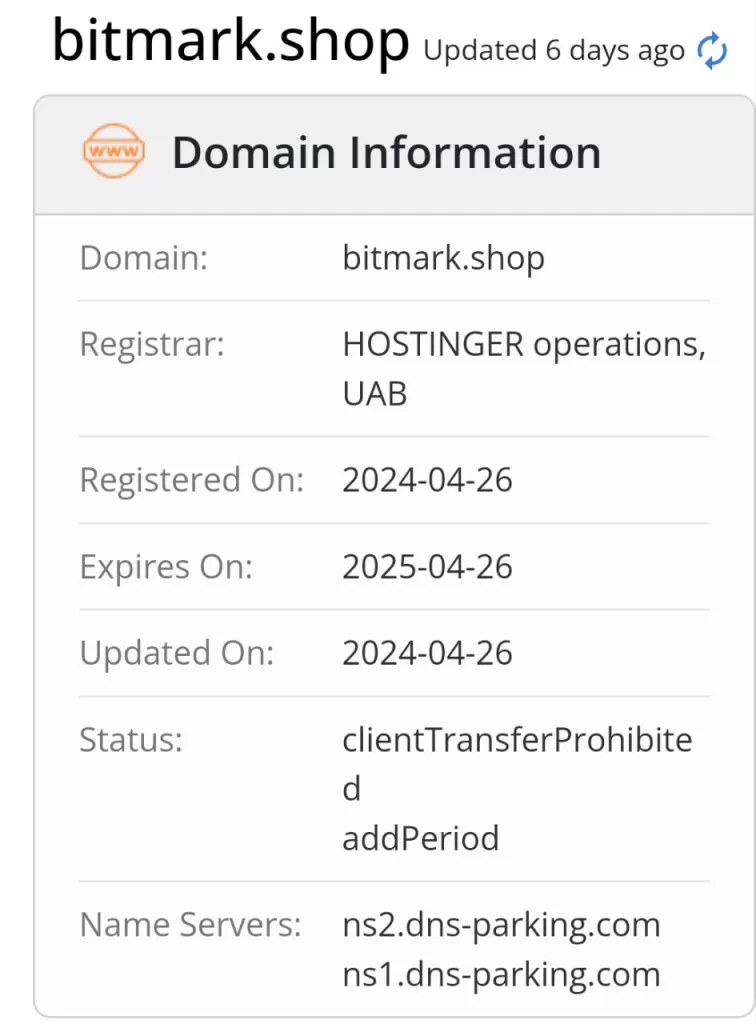Click the Domain: field label
Screen dimensions: 756x1024
(143, 258)
